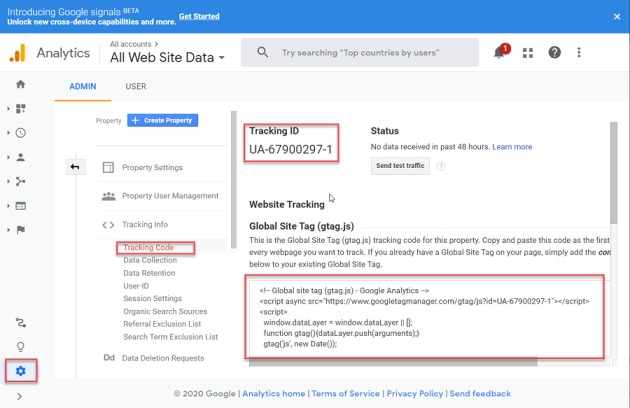Open Property Settings
This screenshot has width=630, height=408.
coord(152,167)
